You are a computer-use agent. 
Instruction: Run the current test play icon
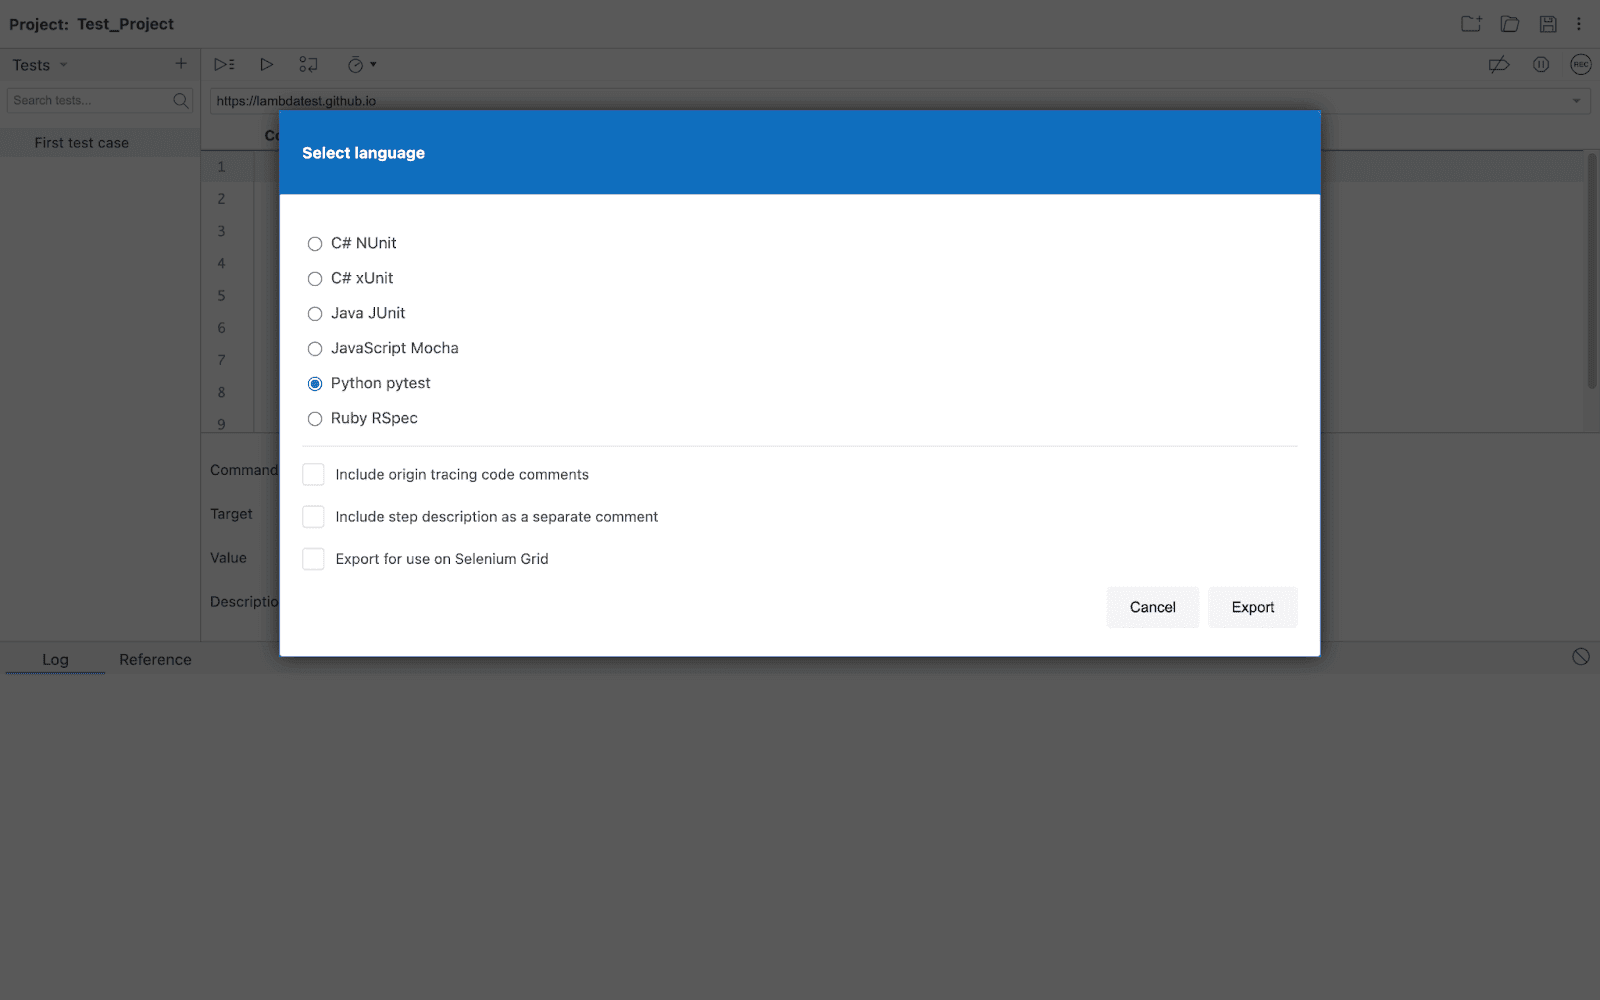coord(266,64)
